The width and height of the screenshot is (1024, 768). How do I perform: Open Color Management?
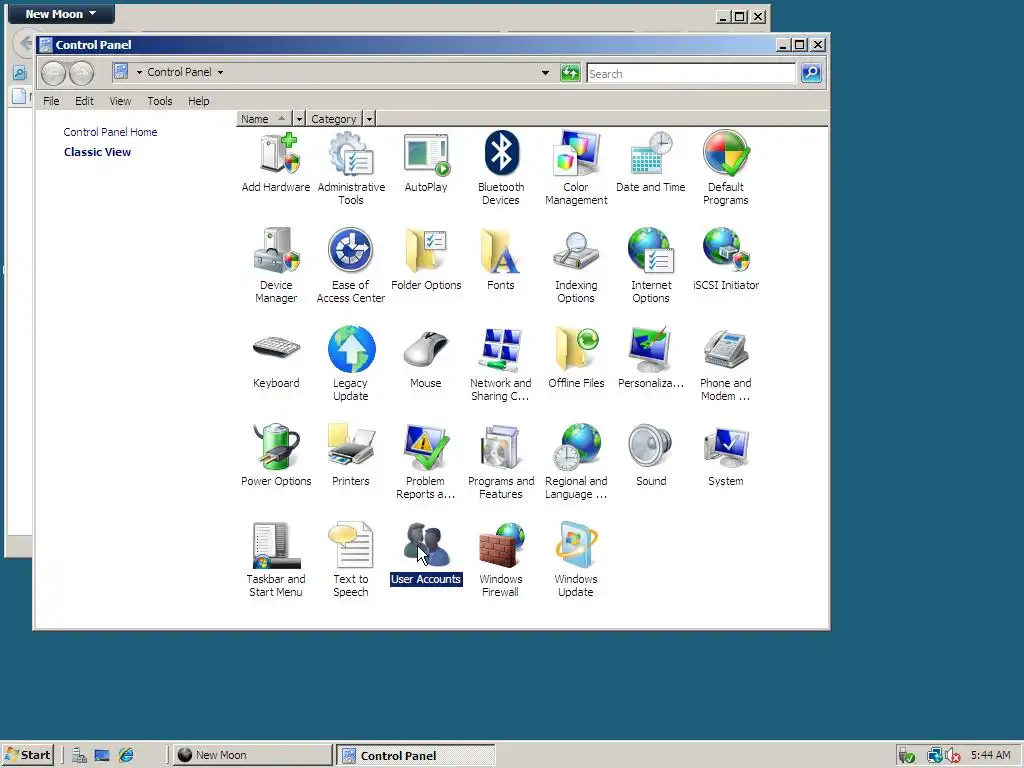(x=576, y=168)
